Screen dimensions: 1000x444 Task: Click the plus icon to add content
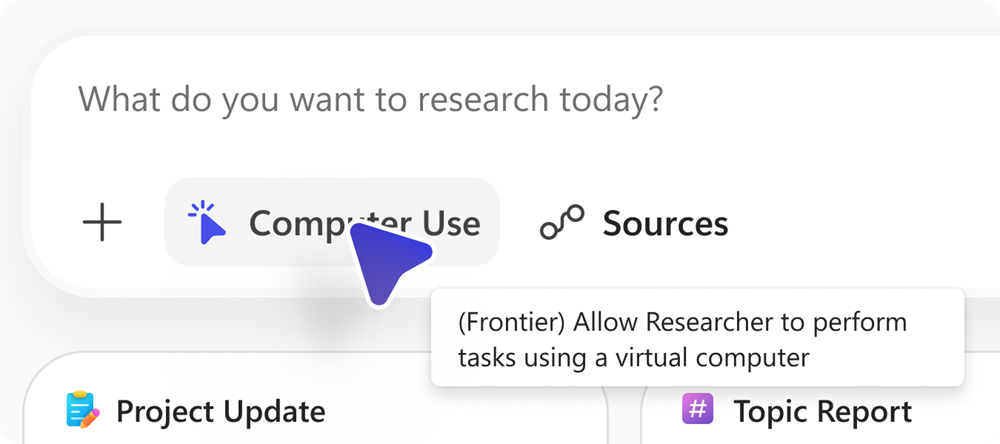click(102, 222)
